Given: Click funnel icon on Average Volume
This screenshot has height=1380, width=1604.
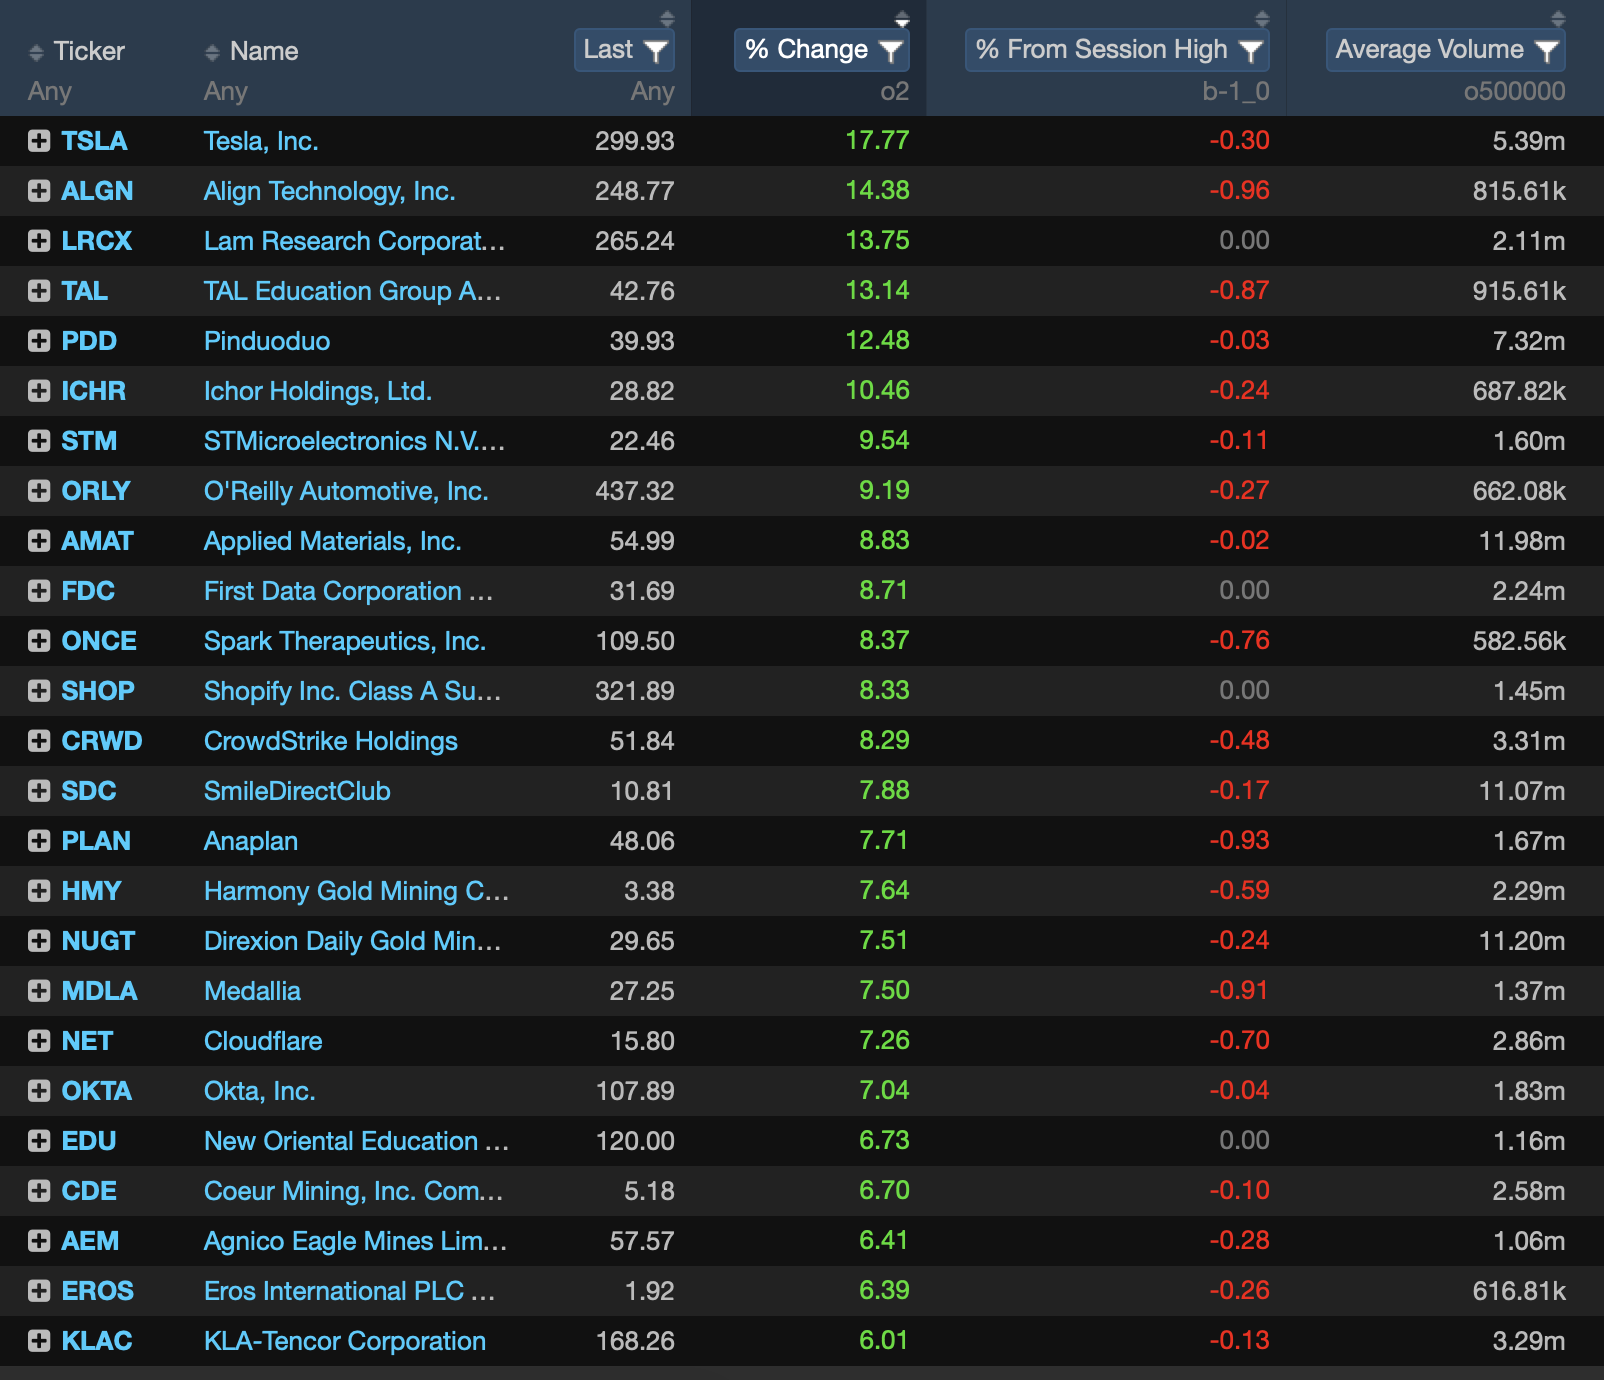Looking at the screenshot, I should (1546, 50).
